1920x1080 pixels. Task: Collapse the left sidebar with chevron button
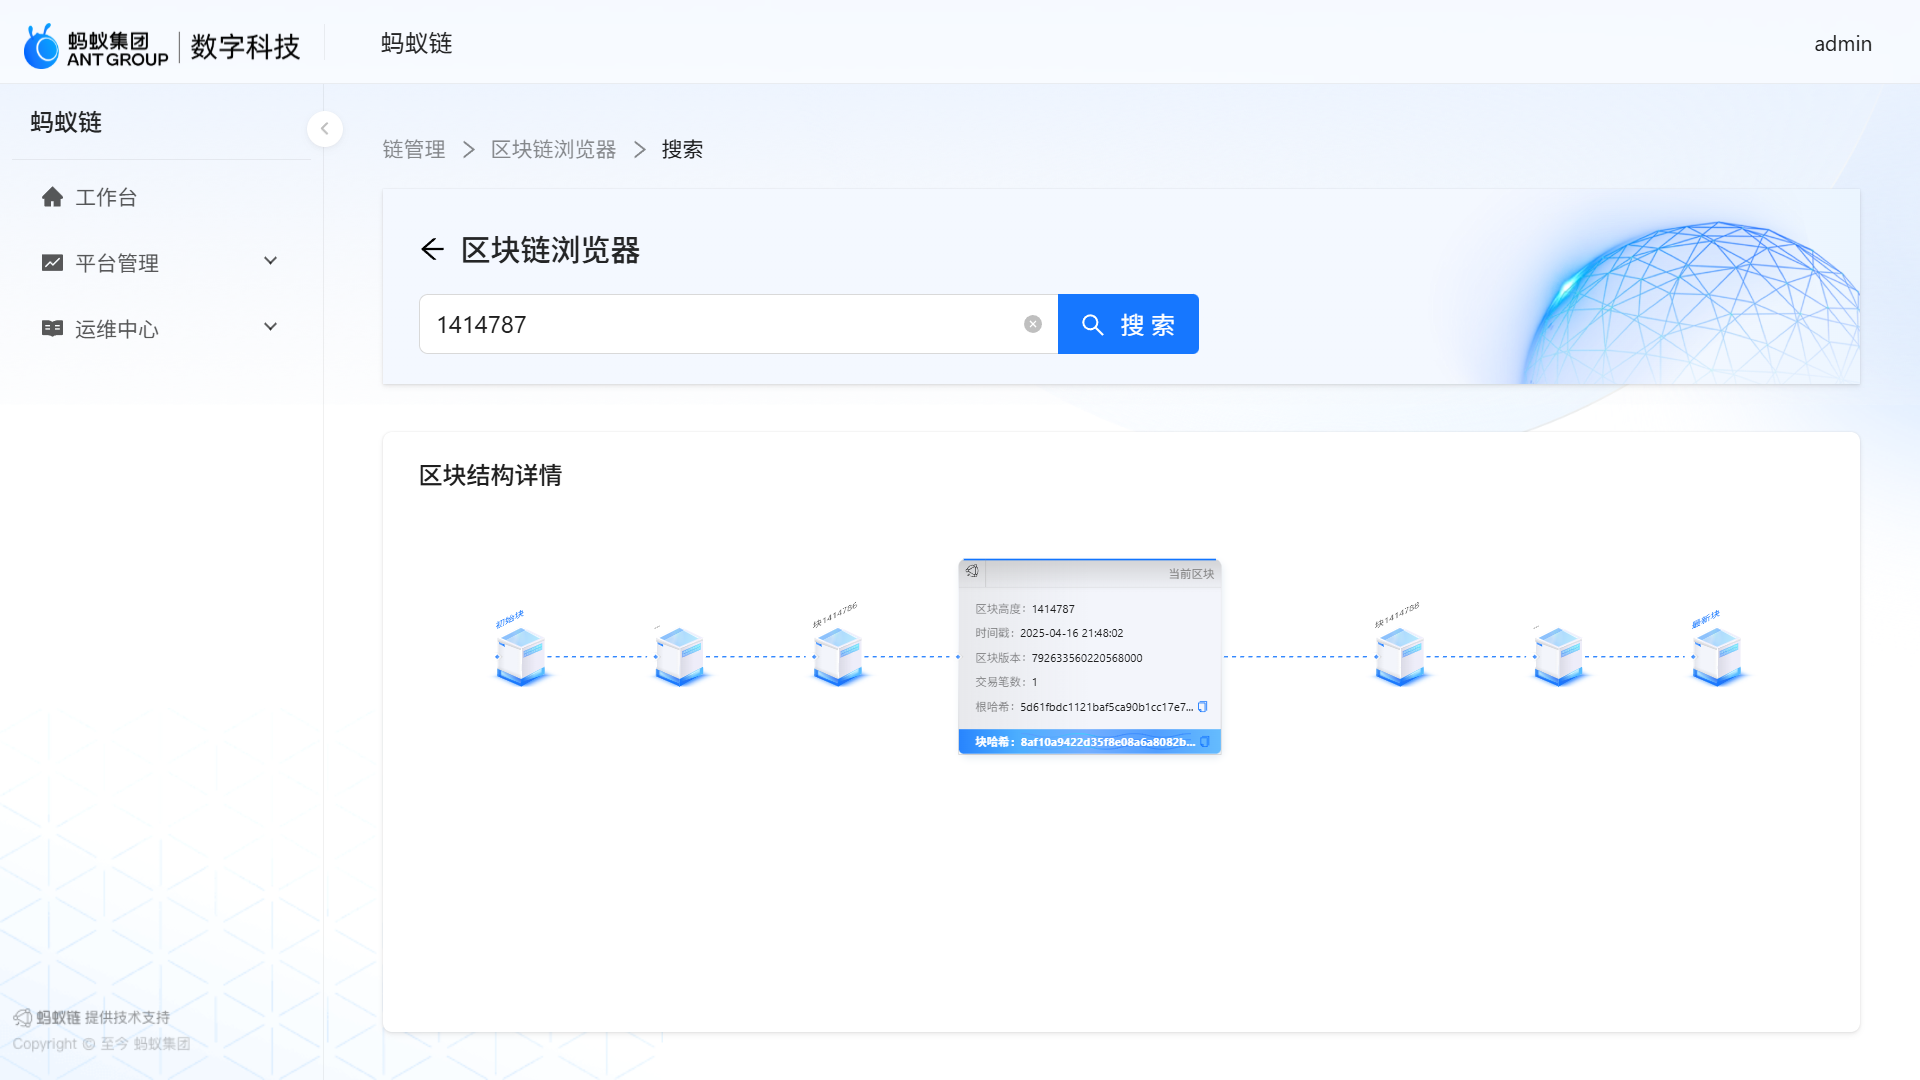(x=324, y=129)
